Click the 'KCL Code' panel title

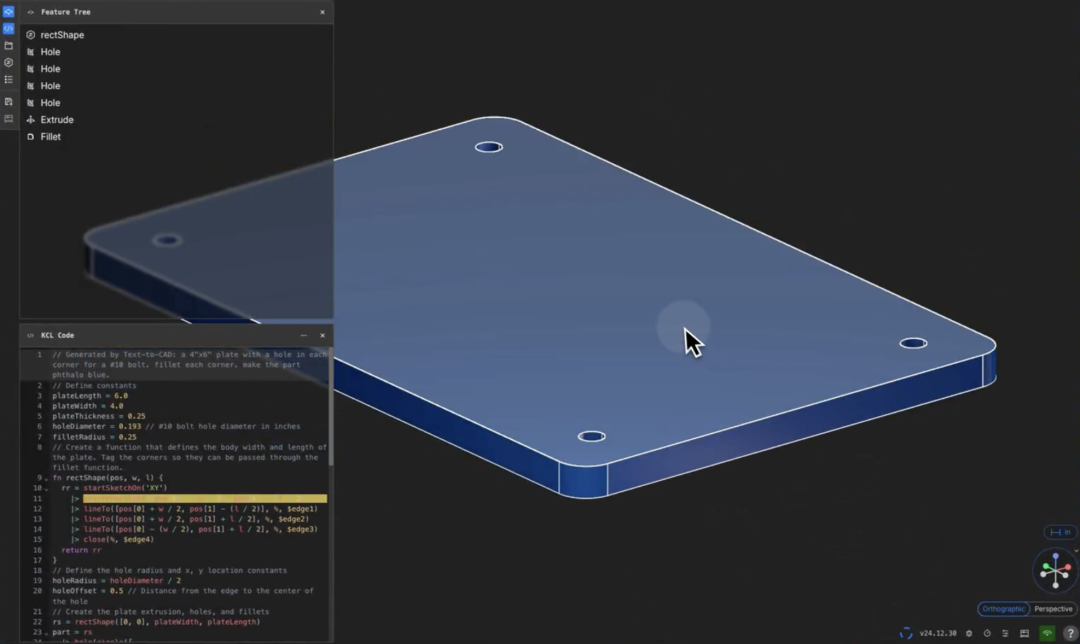tap(57, 335)
